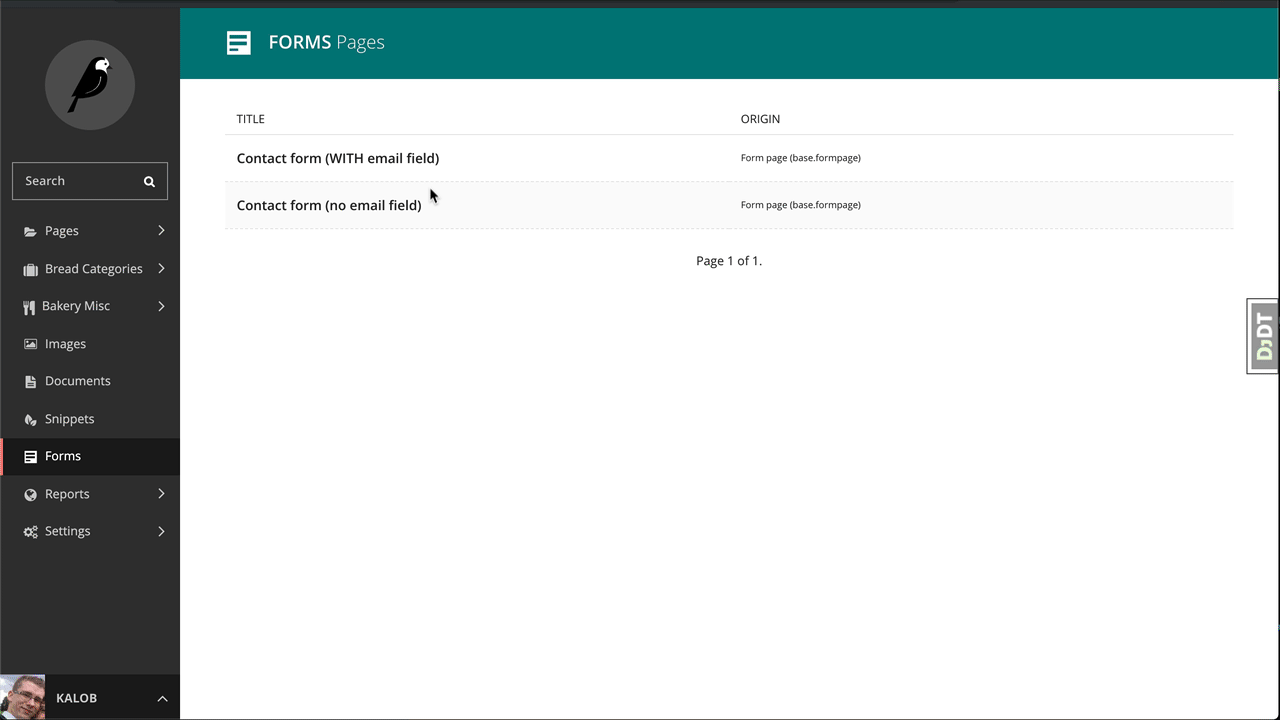The width and height of the screenshot is (1280, 720).
Task: Go to the Snippets section
Action: coord(90,419)
